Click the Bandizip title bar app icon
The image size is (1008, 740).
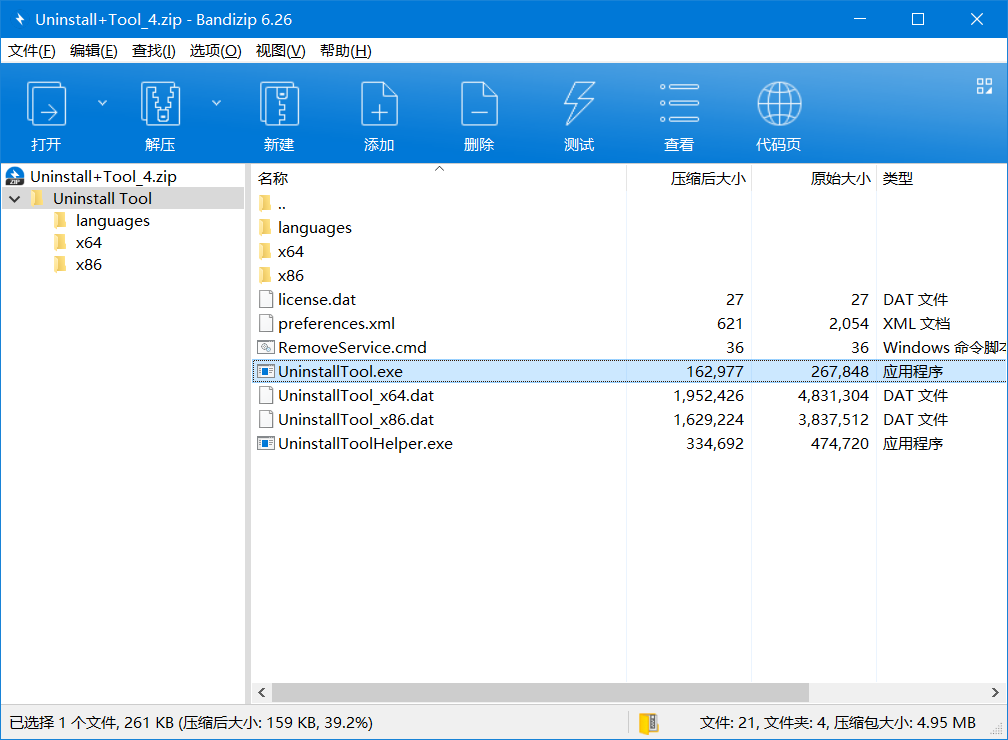[x=19, y=19]
